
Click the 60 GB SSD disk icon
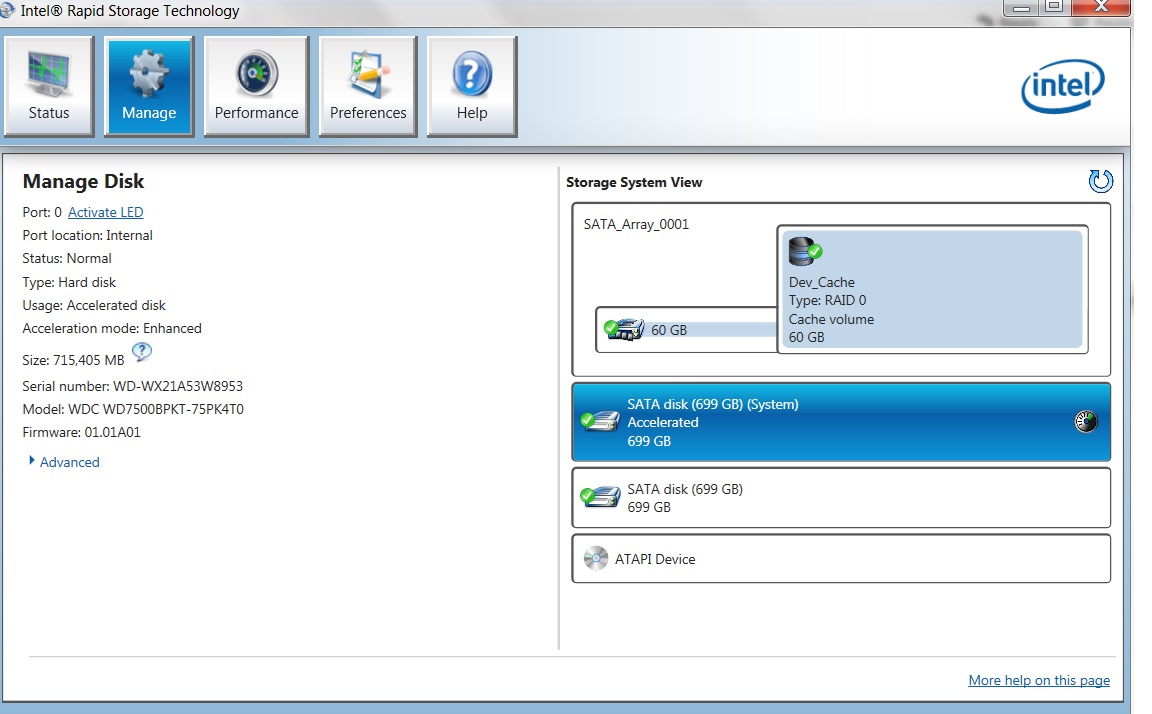click(x=624, y=330)
